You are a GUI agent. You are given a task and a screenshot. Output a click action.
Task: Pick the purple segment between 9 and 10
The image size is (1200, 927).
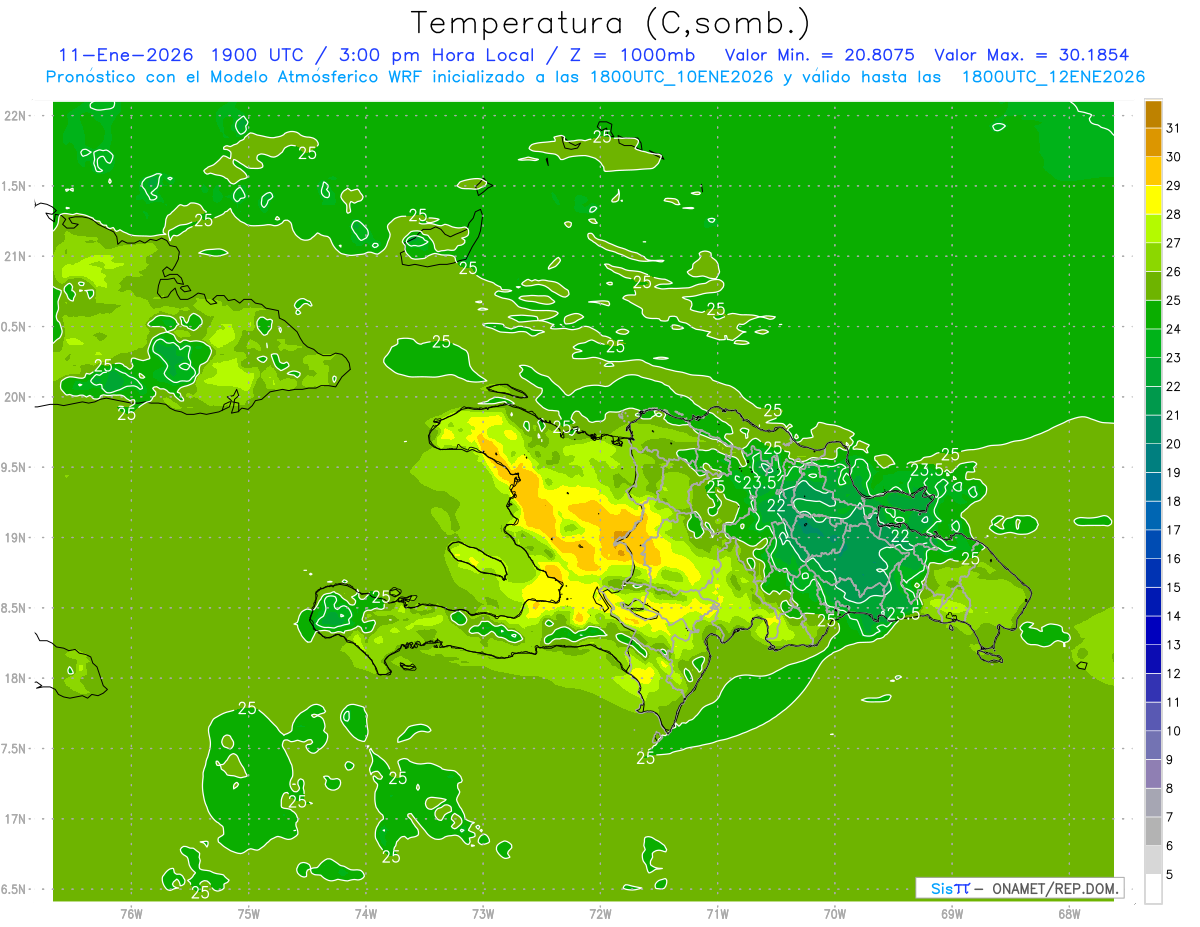pos(1153,746)
